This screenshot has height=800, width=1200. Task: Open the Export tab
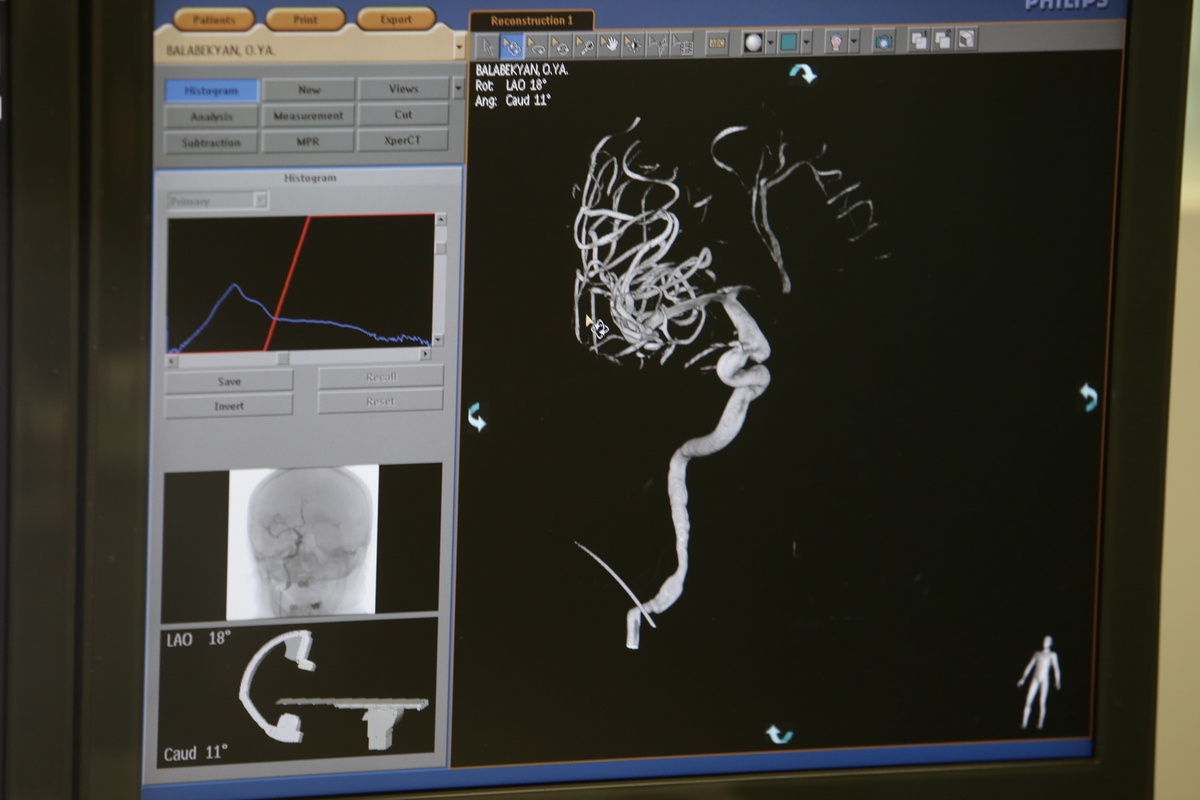[396, 19]
